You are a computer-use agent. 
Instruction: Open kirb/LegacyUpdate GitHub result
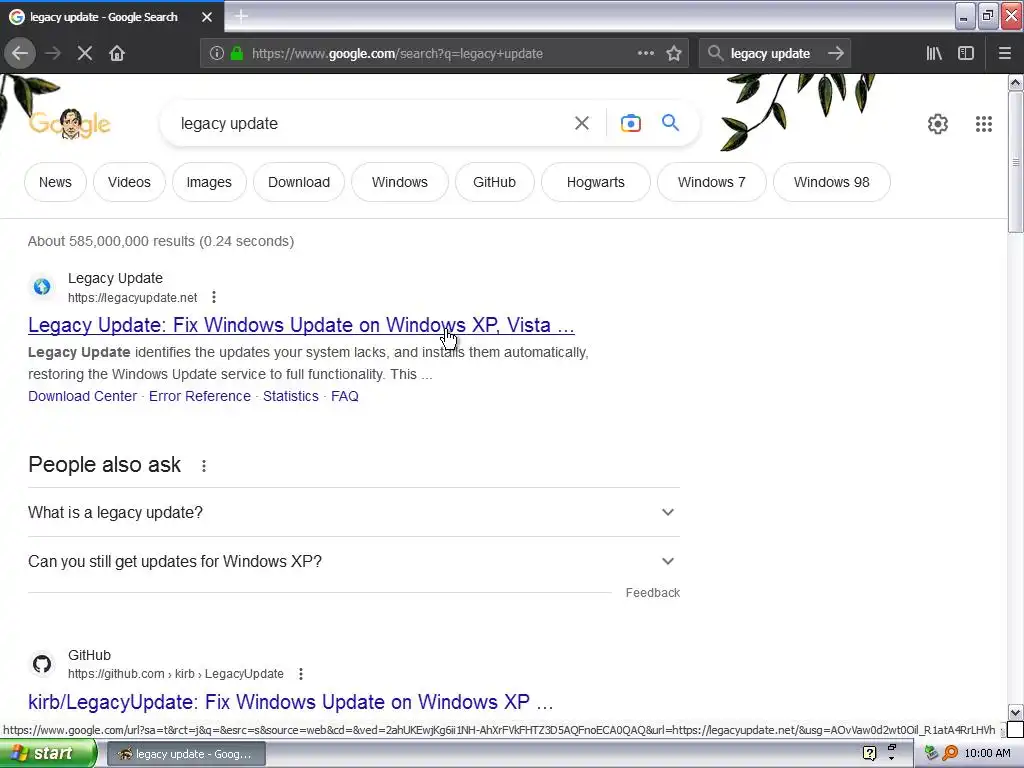[x=291, y=702]
